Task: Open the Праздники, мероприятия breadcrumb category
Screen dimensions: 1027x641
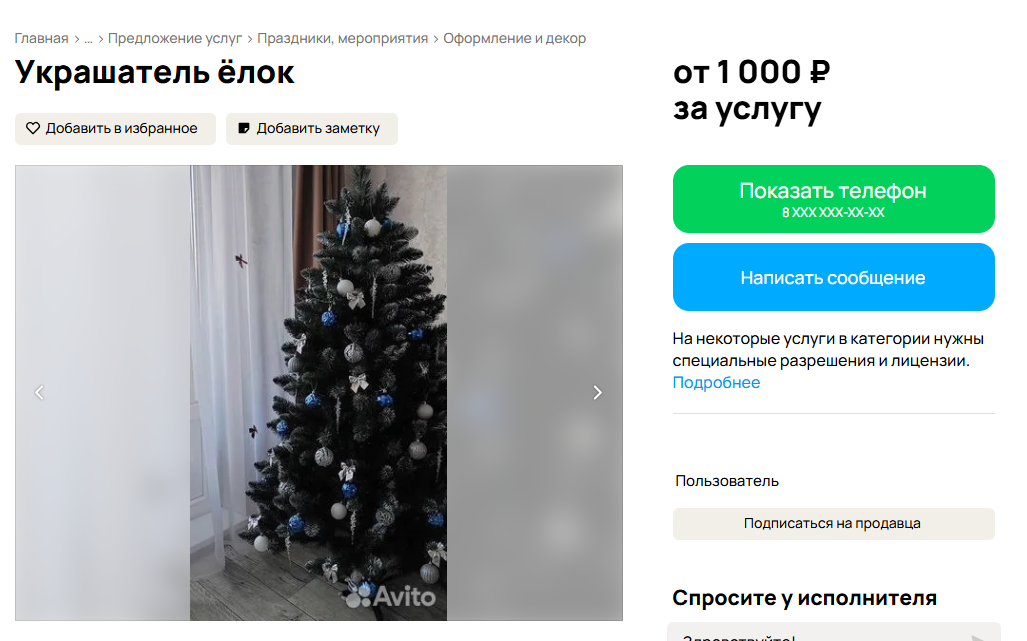Action: (x=343, y=39)
